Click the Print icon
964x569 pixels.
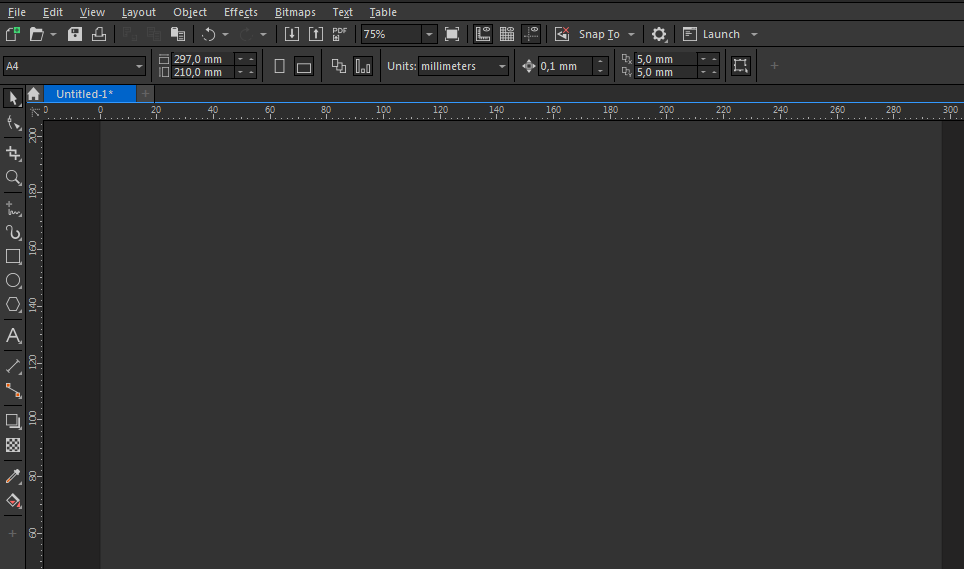tap(99, 34)
